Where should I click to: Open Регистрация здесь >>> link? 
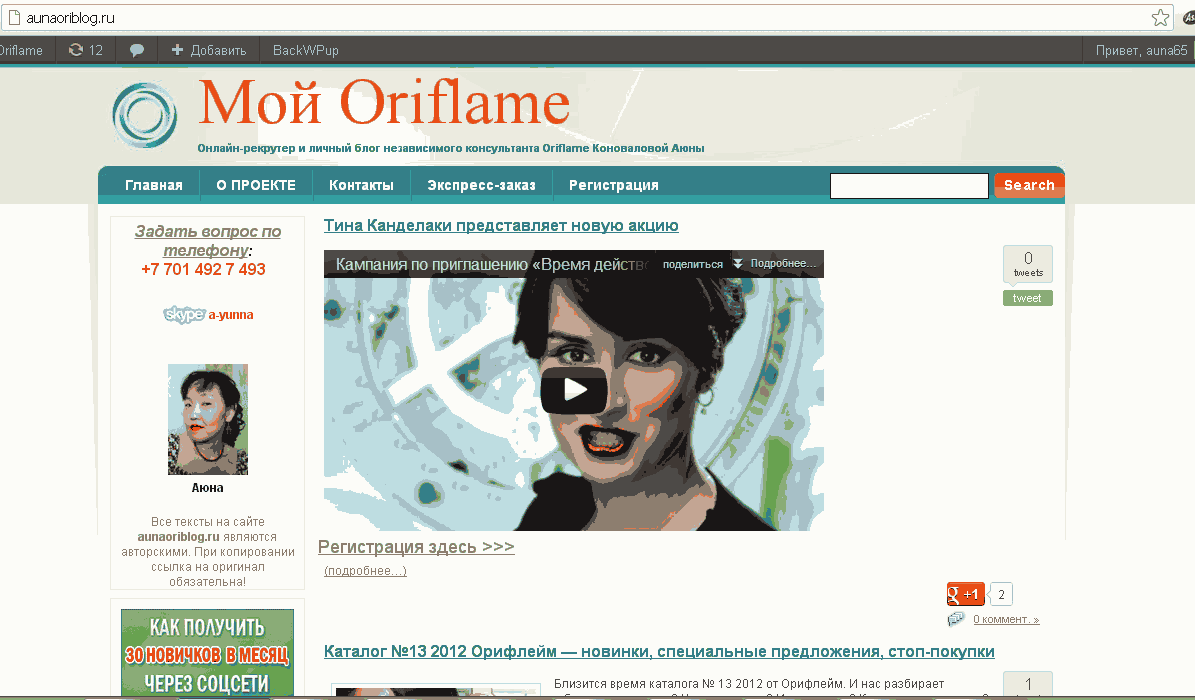point(416,547)
